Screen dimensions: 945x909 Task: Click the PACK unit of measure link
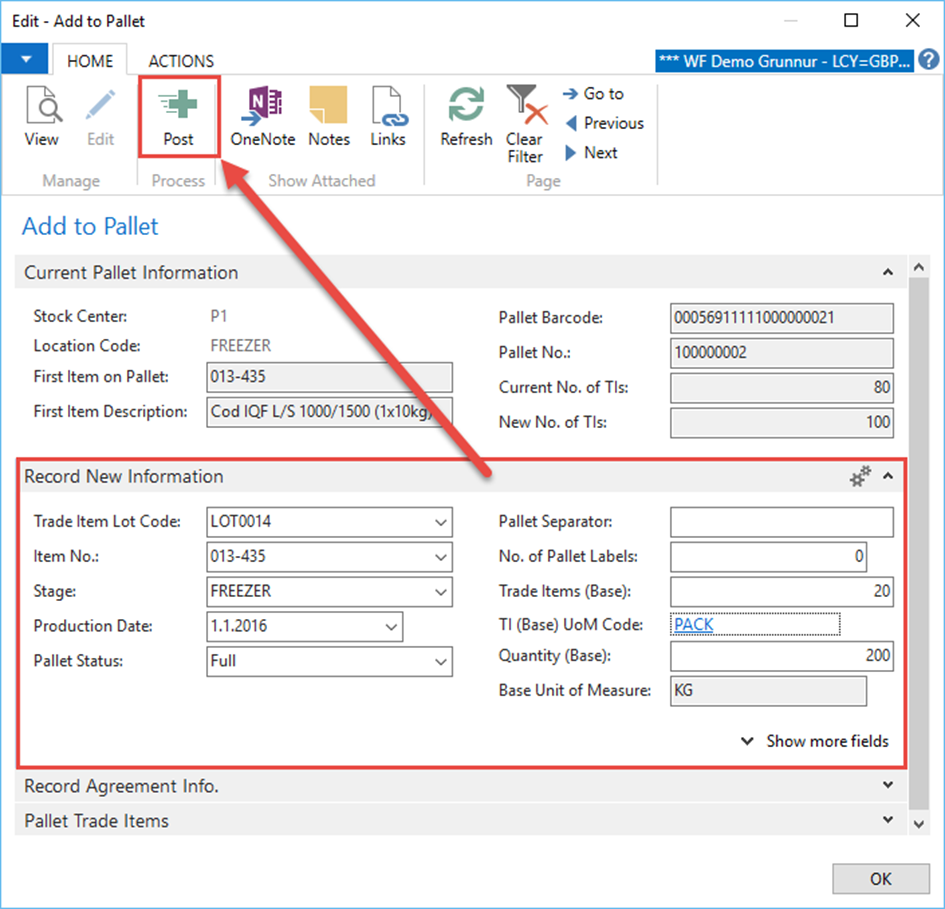[x=693, y=625]
